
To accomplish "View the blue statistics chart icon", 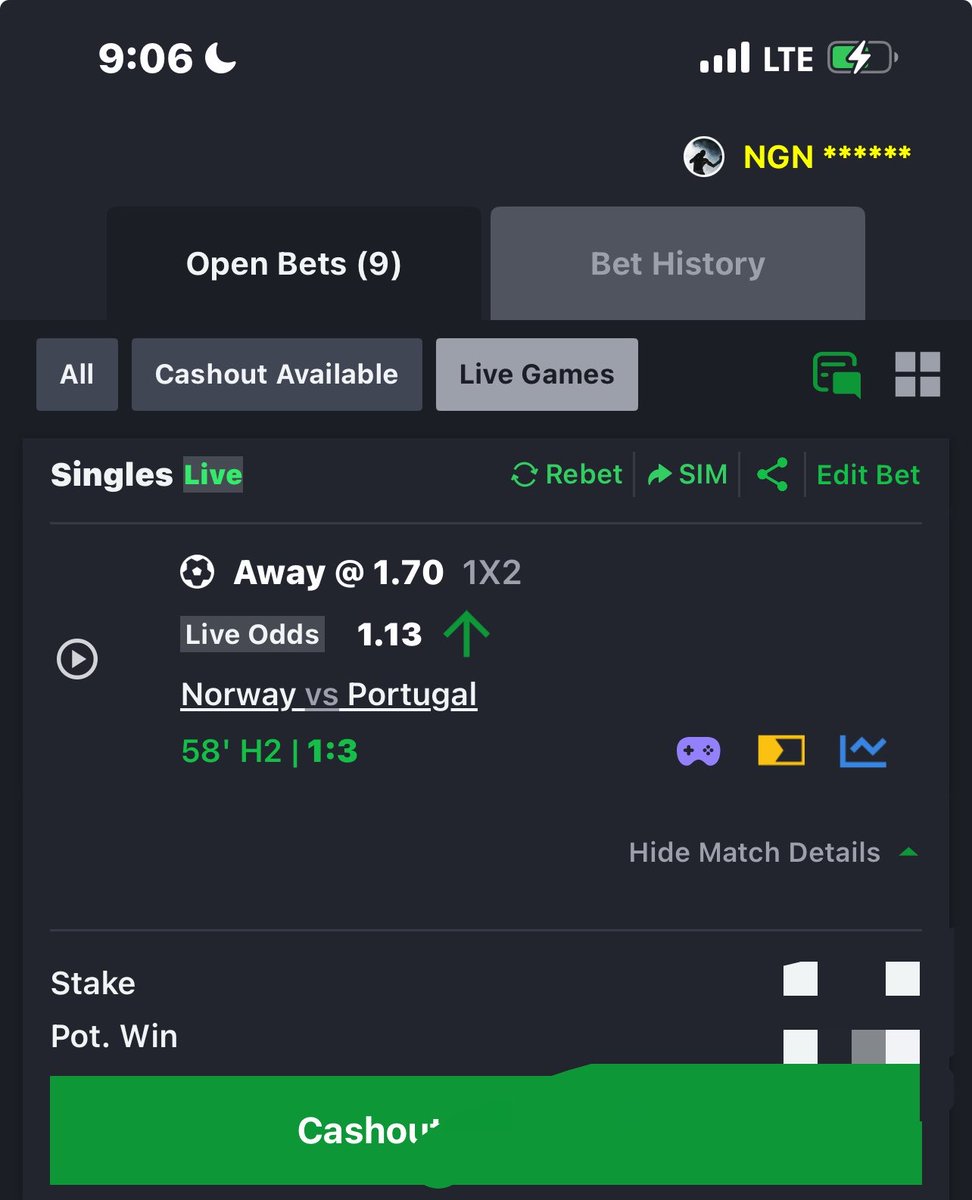I will (x=863, y=750).
